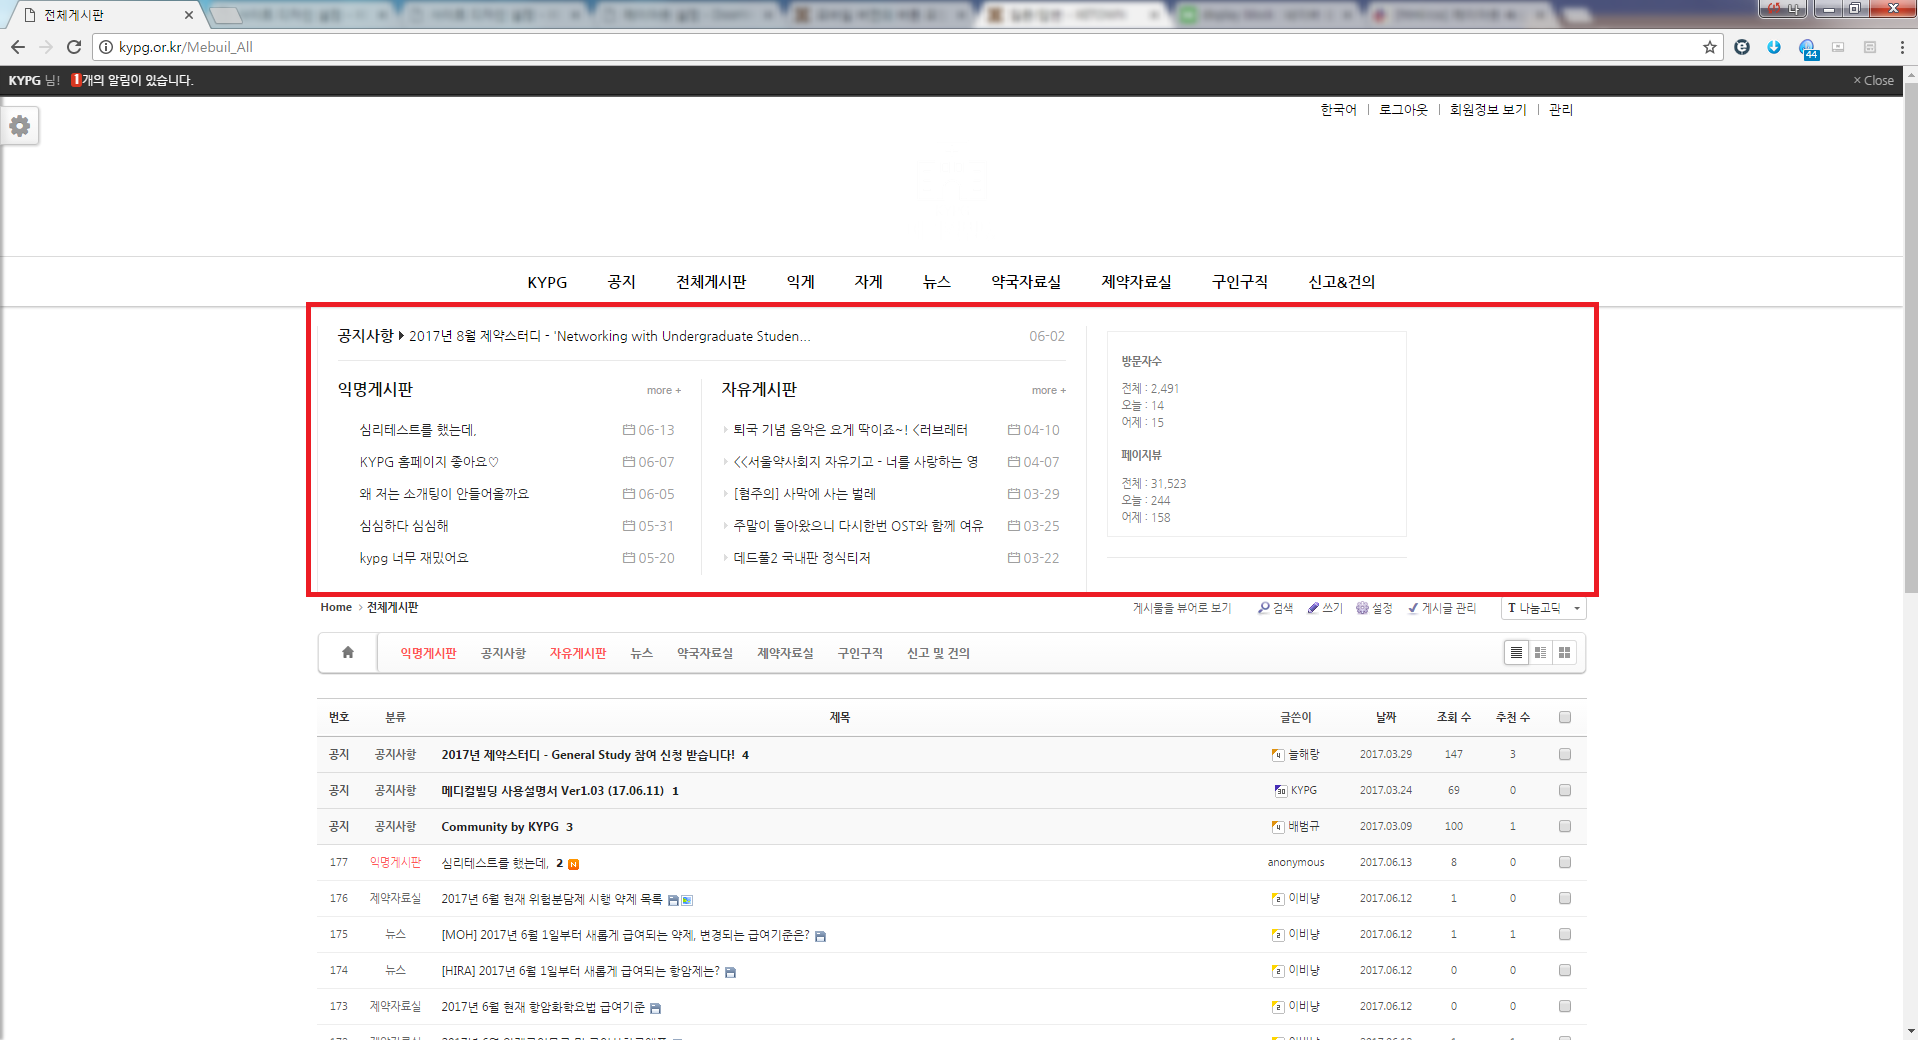Toggle the select-all checkbox in table header
The width and height of the screenshot is (1918, 1040).
click(1565, 717)
